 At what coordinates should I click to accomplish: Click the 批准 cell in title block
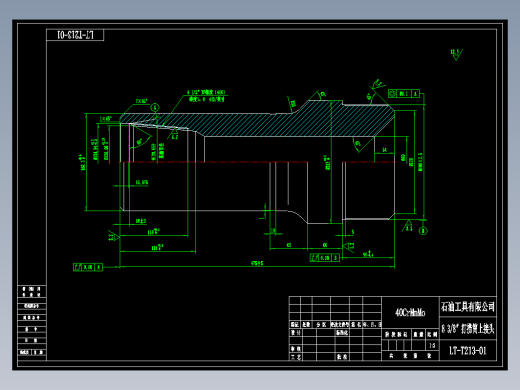coord(342,357)
